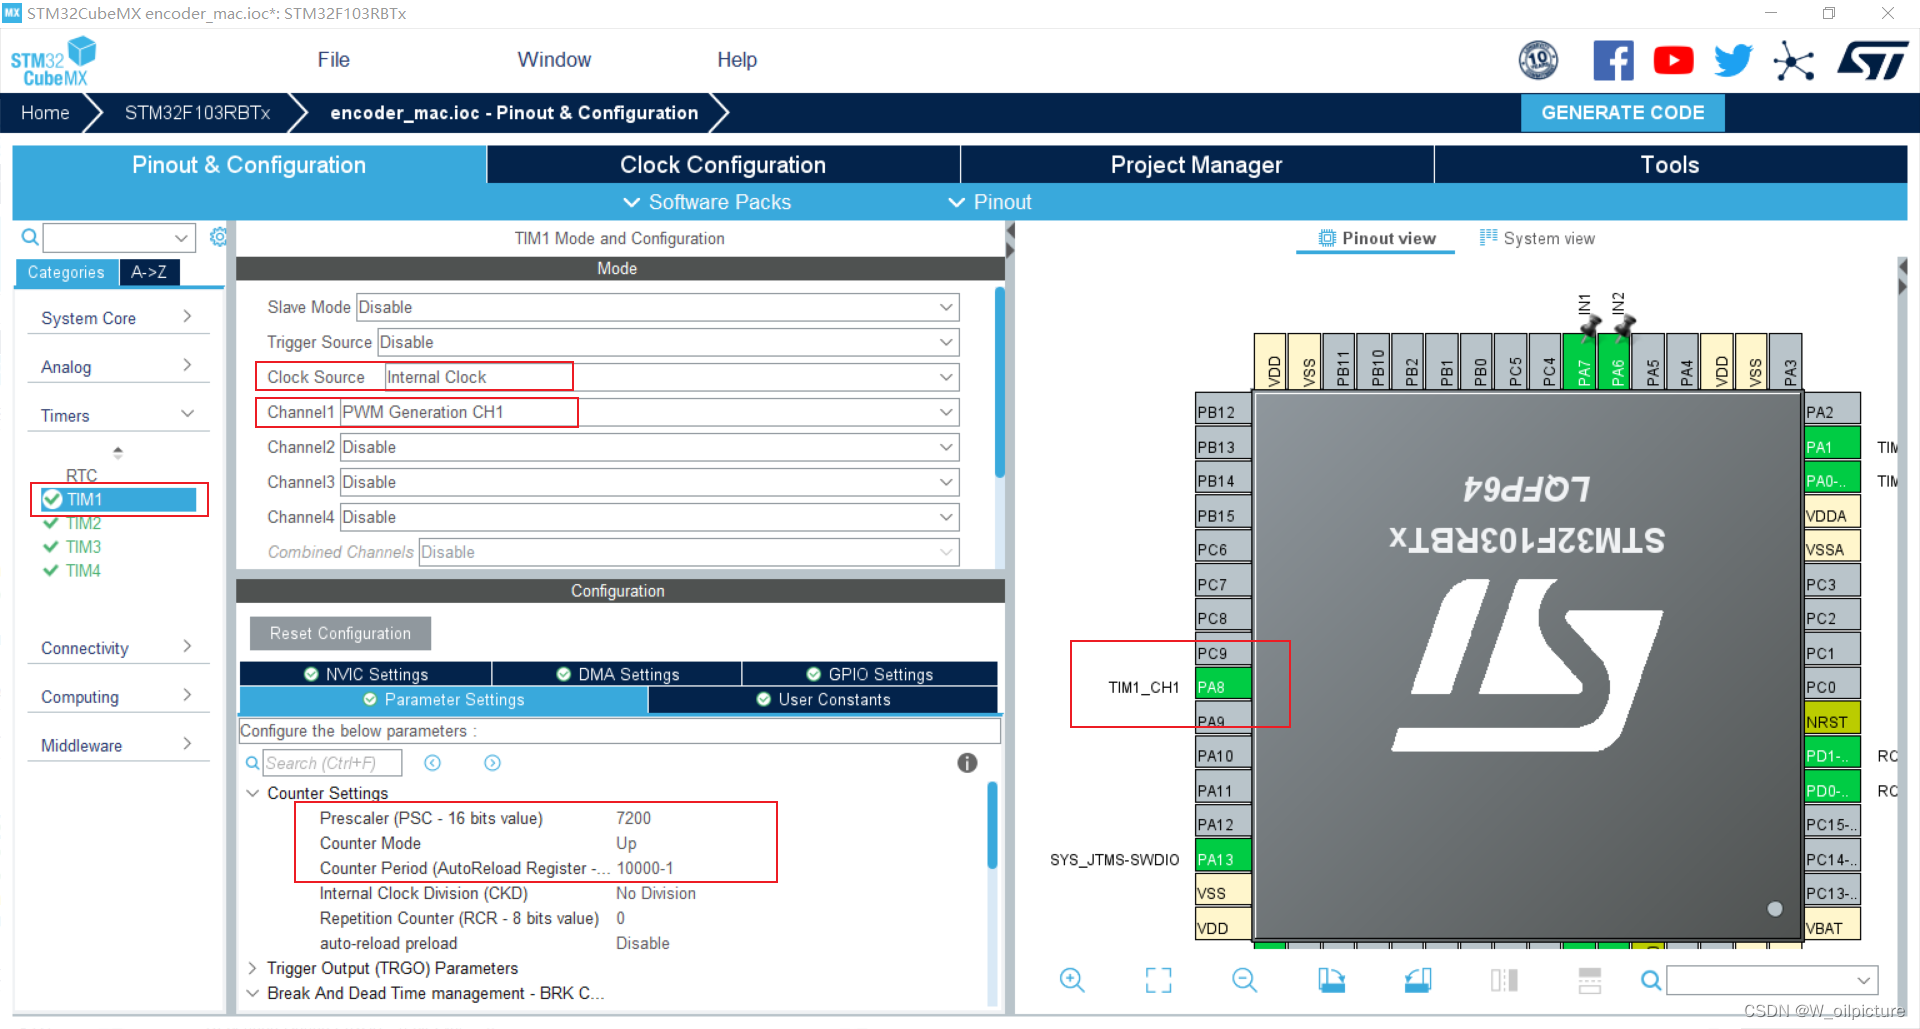Screen dimensions: 1920x1029
Task: Rotate the chip view clockwise
Action: coord(1331,980)
